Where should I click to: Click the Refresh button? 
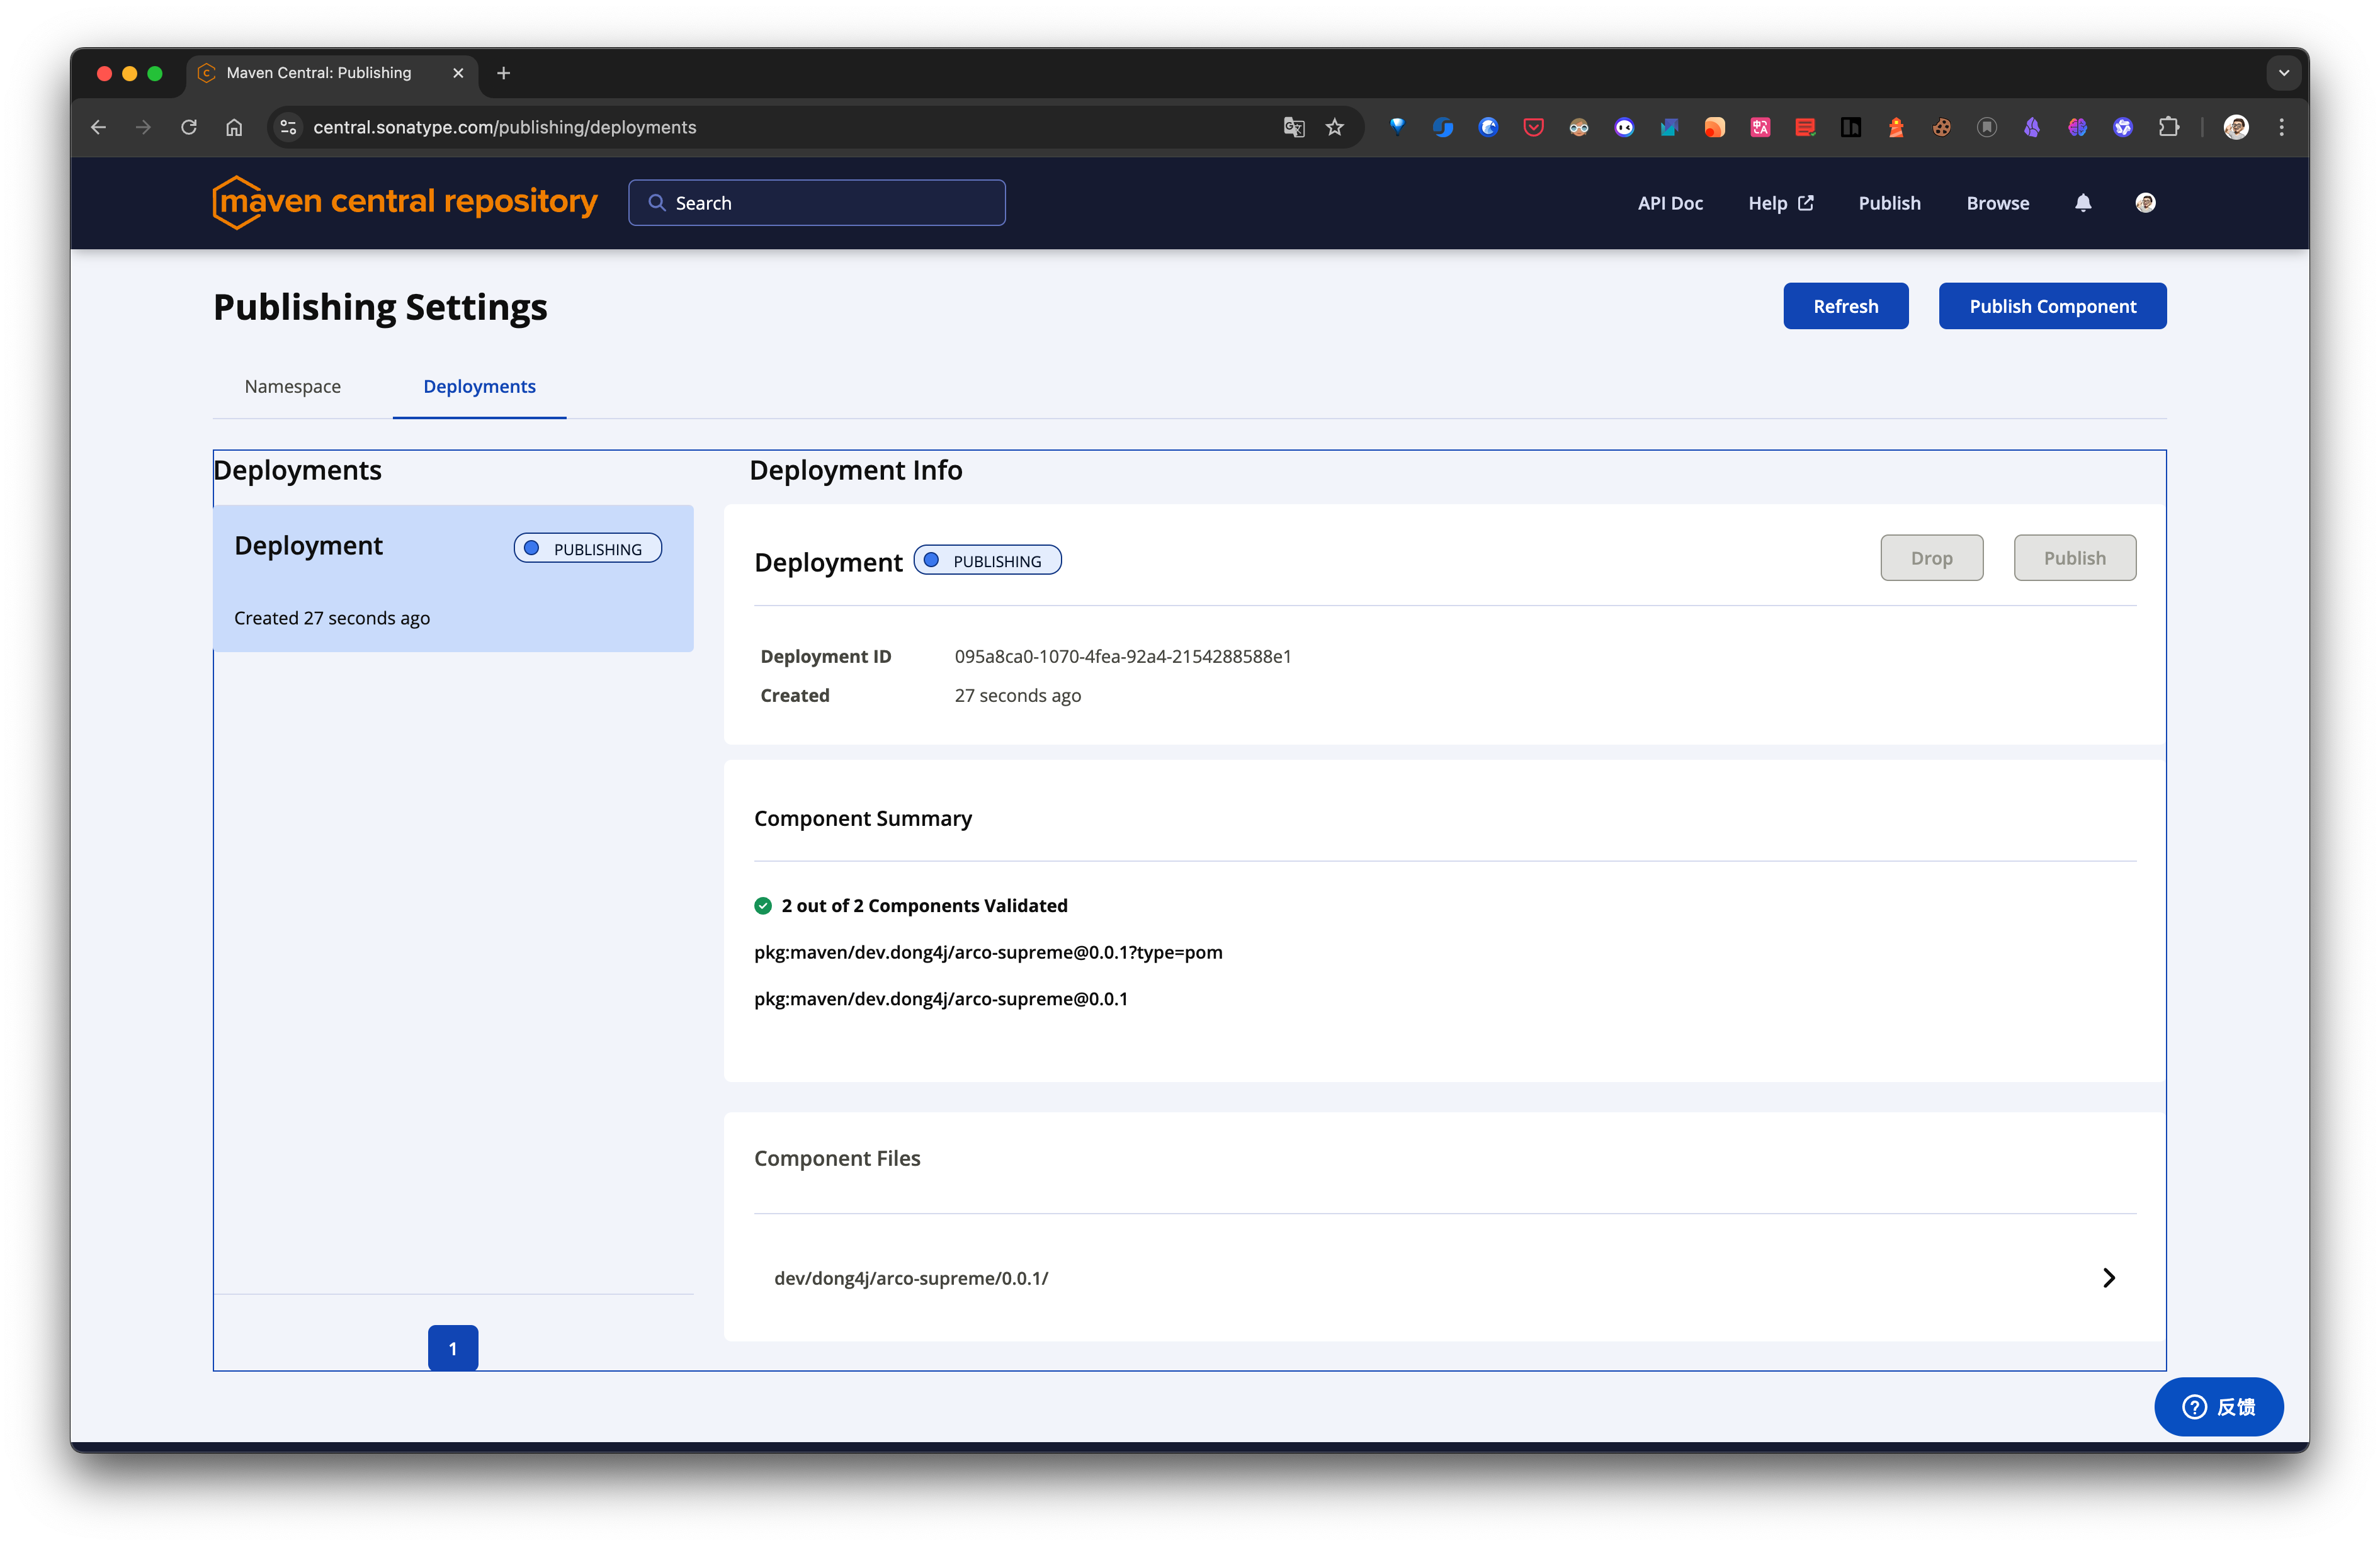click(x=1845, y=306)
